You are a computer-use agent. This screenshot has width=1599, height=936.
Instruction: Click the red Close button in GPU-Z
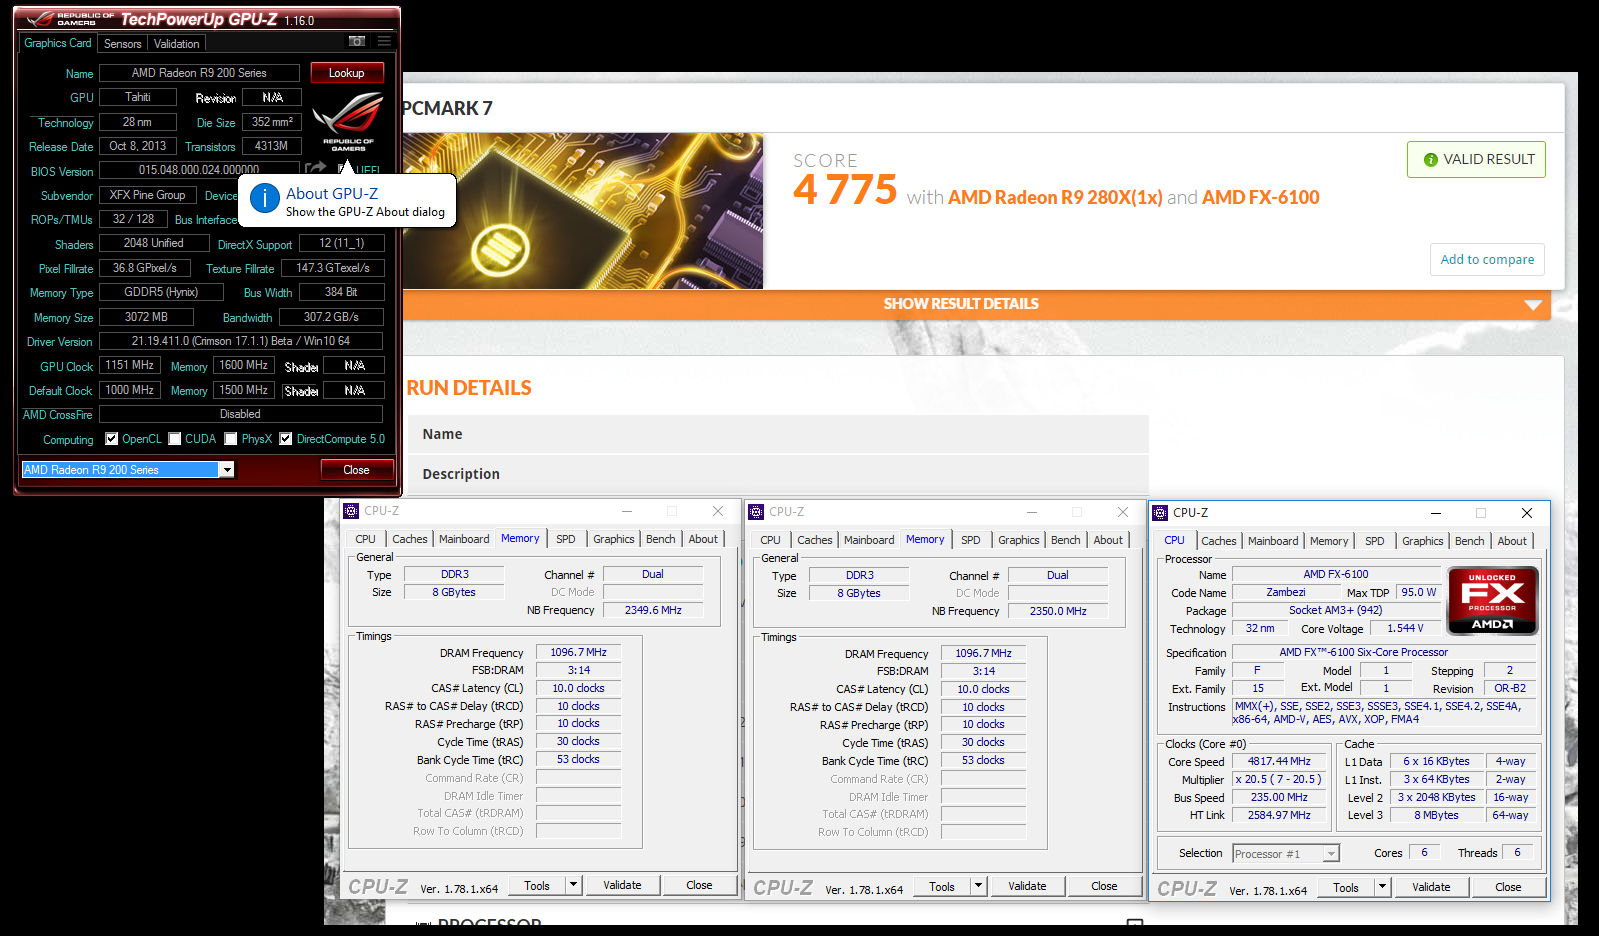coord(356,470)
